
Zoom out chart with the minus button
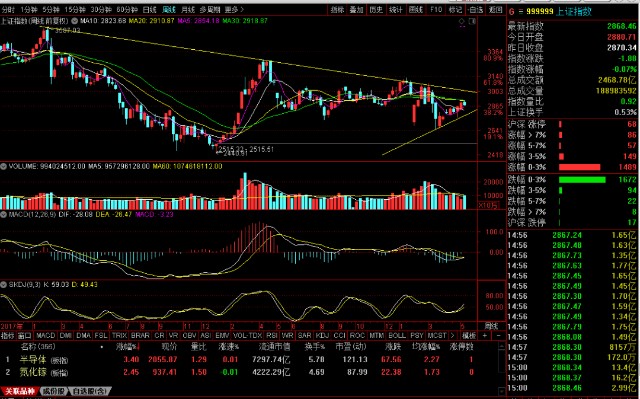pos(498,335)
